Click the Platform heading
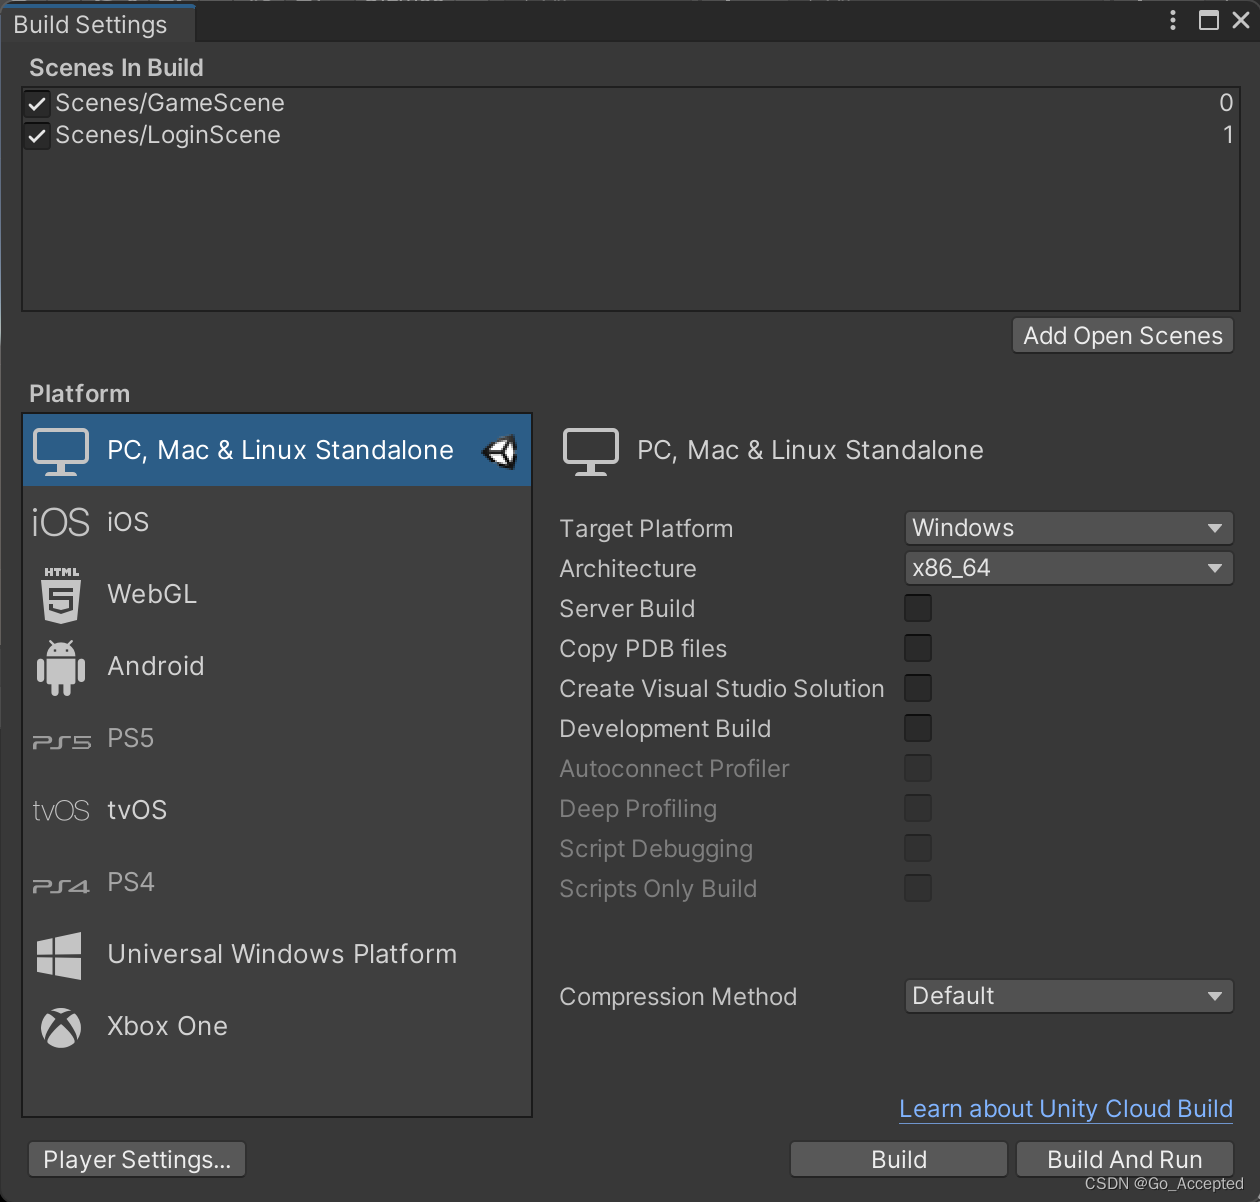The height and width of the screenshot is (1202, 1260). (x=79, y=394)
